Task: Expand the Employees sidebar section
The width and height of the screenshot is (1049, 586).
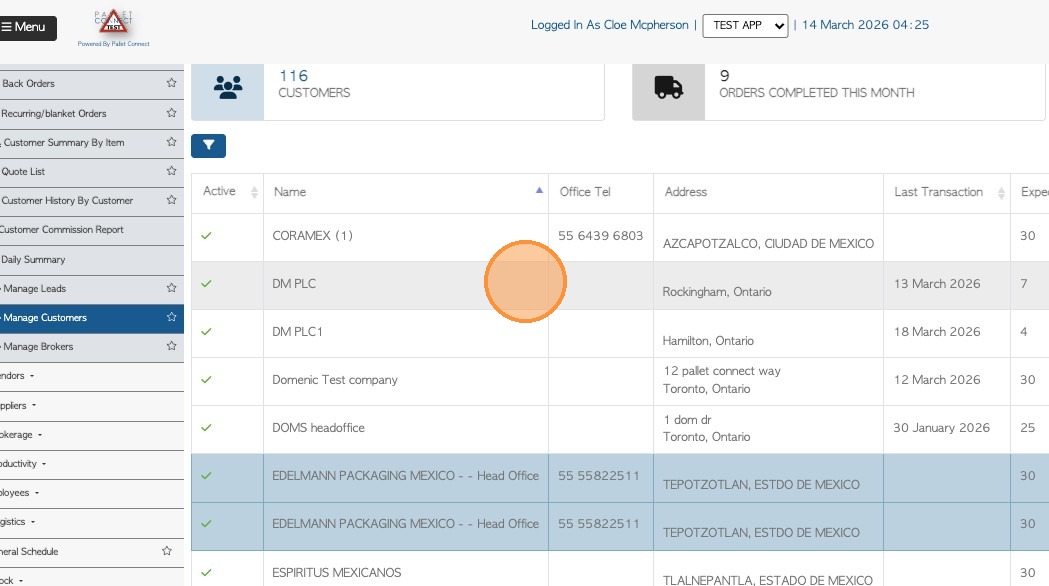Action: (x=19, y=492)
